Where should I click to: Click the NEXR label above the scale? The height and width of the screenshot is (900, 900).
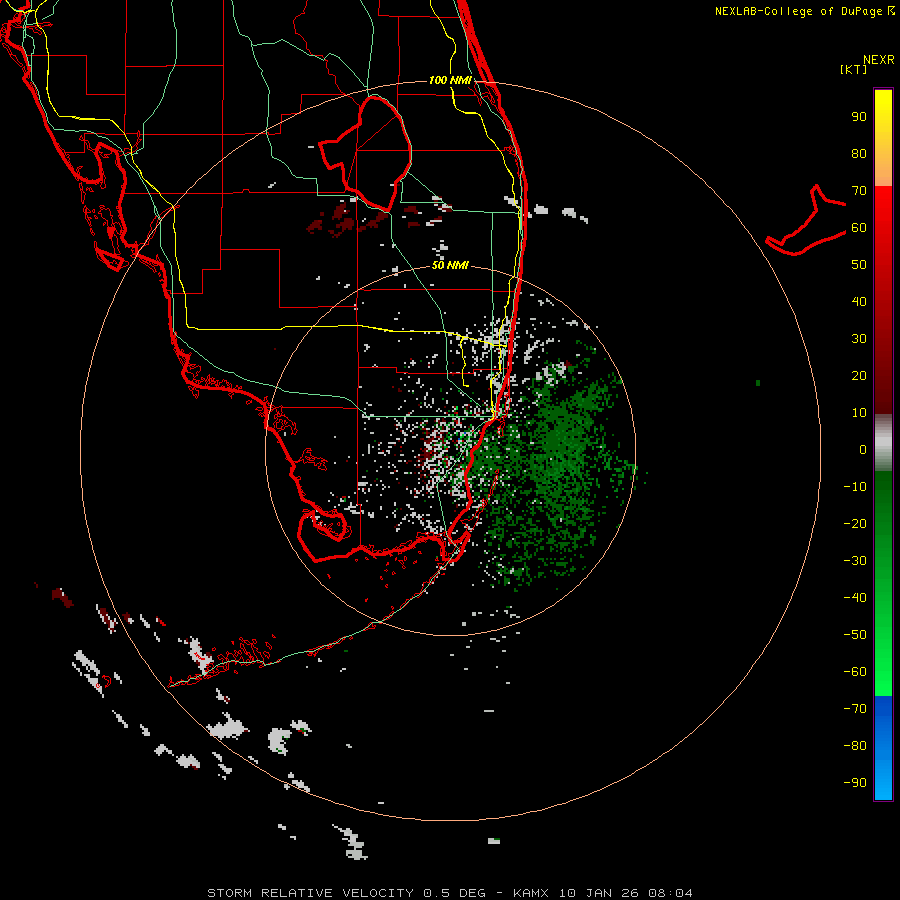coord(879,60)
